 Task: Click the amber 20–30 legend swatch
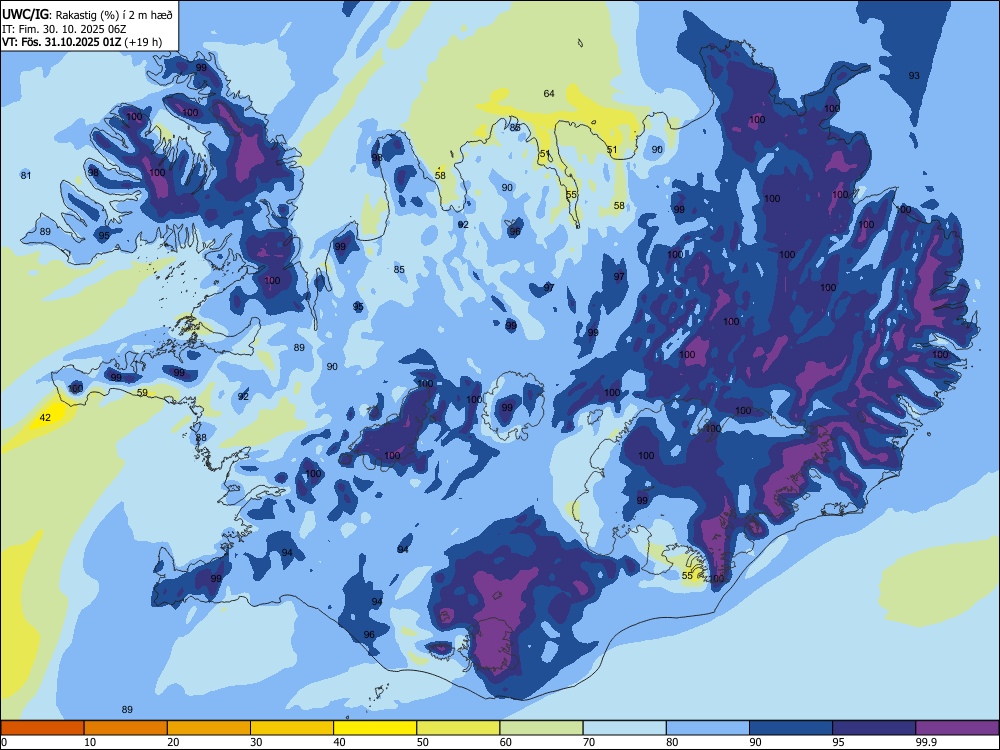209,728
